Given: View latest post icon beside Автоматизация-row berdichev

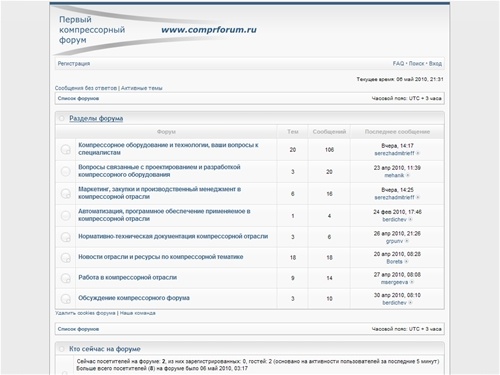Looking at the screenshot, I should click(x=410, y=220).
